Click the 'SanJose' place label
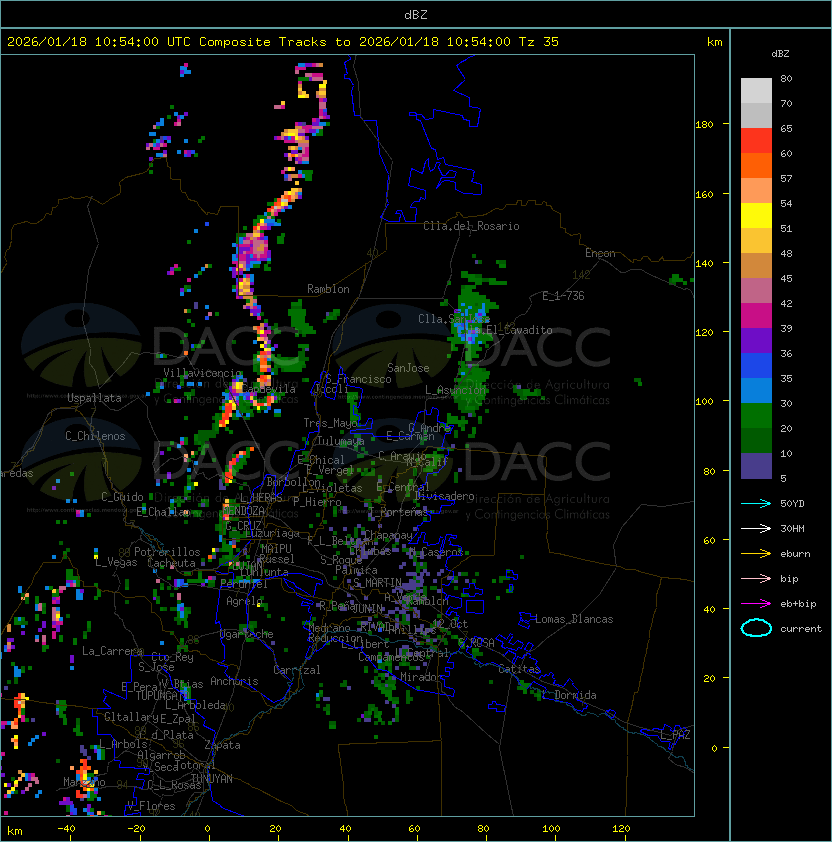Viewport: 832px width, 842px height. pos(408,368)
